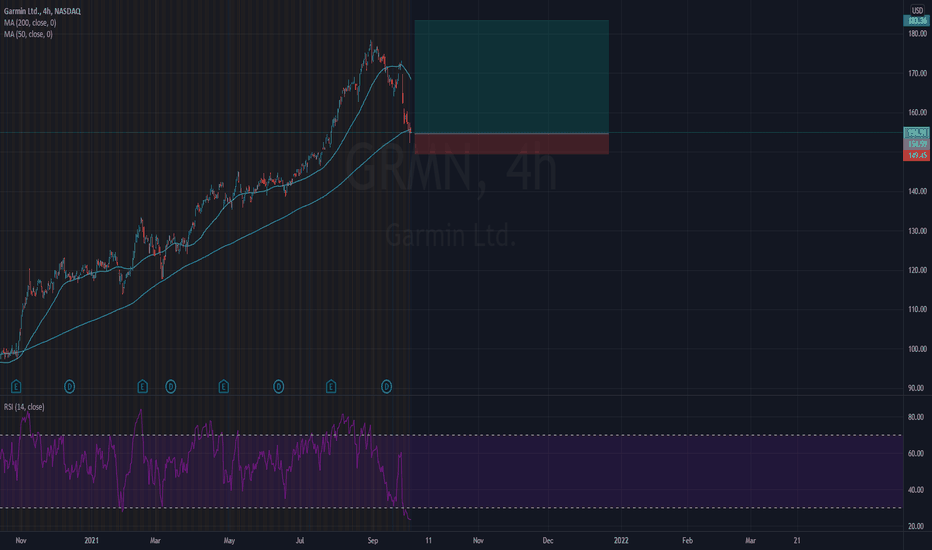Click the Feb time axis label
The image size is (932, 550).
pyautogui.click(x=687, y=540)
